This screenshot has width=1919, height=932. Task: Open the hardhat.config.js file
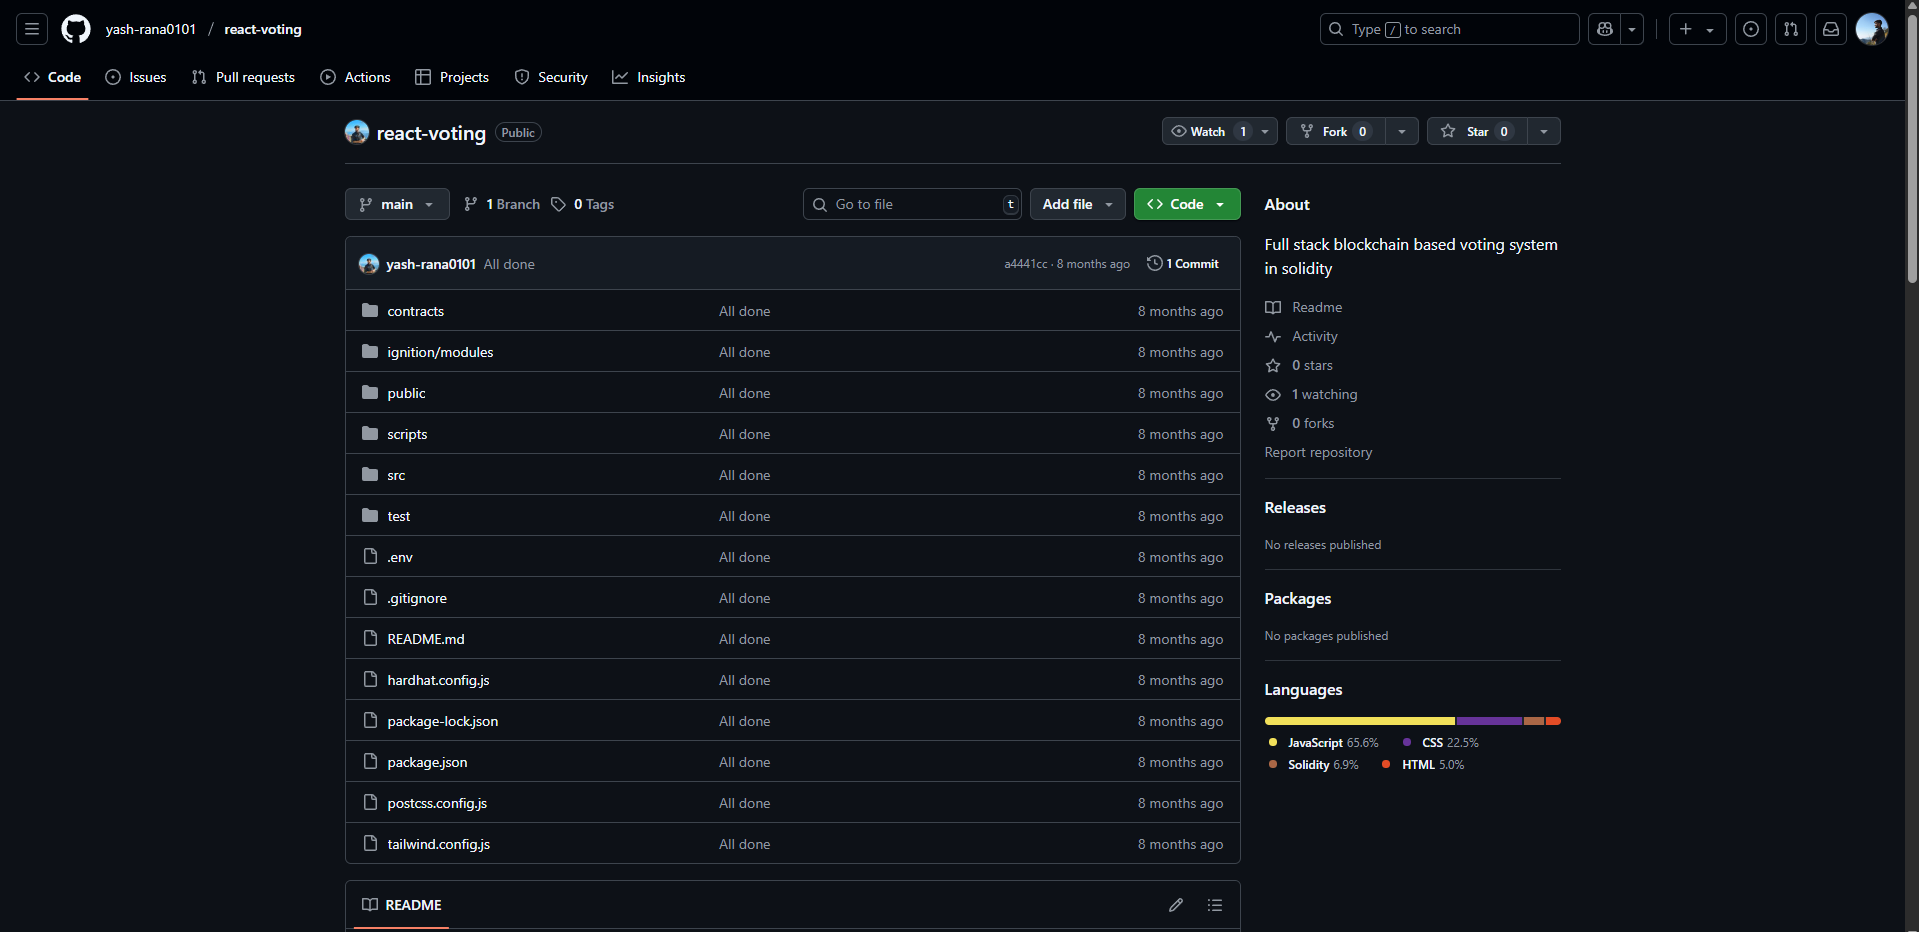click(438, 680)
